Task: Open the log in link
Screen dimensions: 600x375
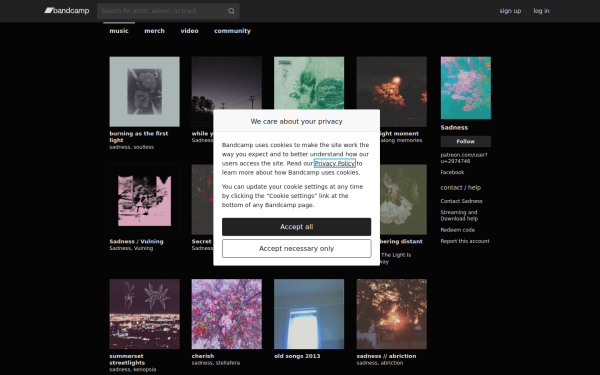Action: coord(541,11)
